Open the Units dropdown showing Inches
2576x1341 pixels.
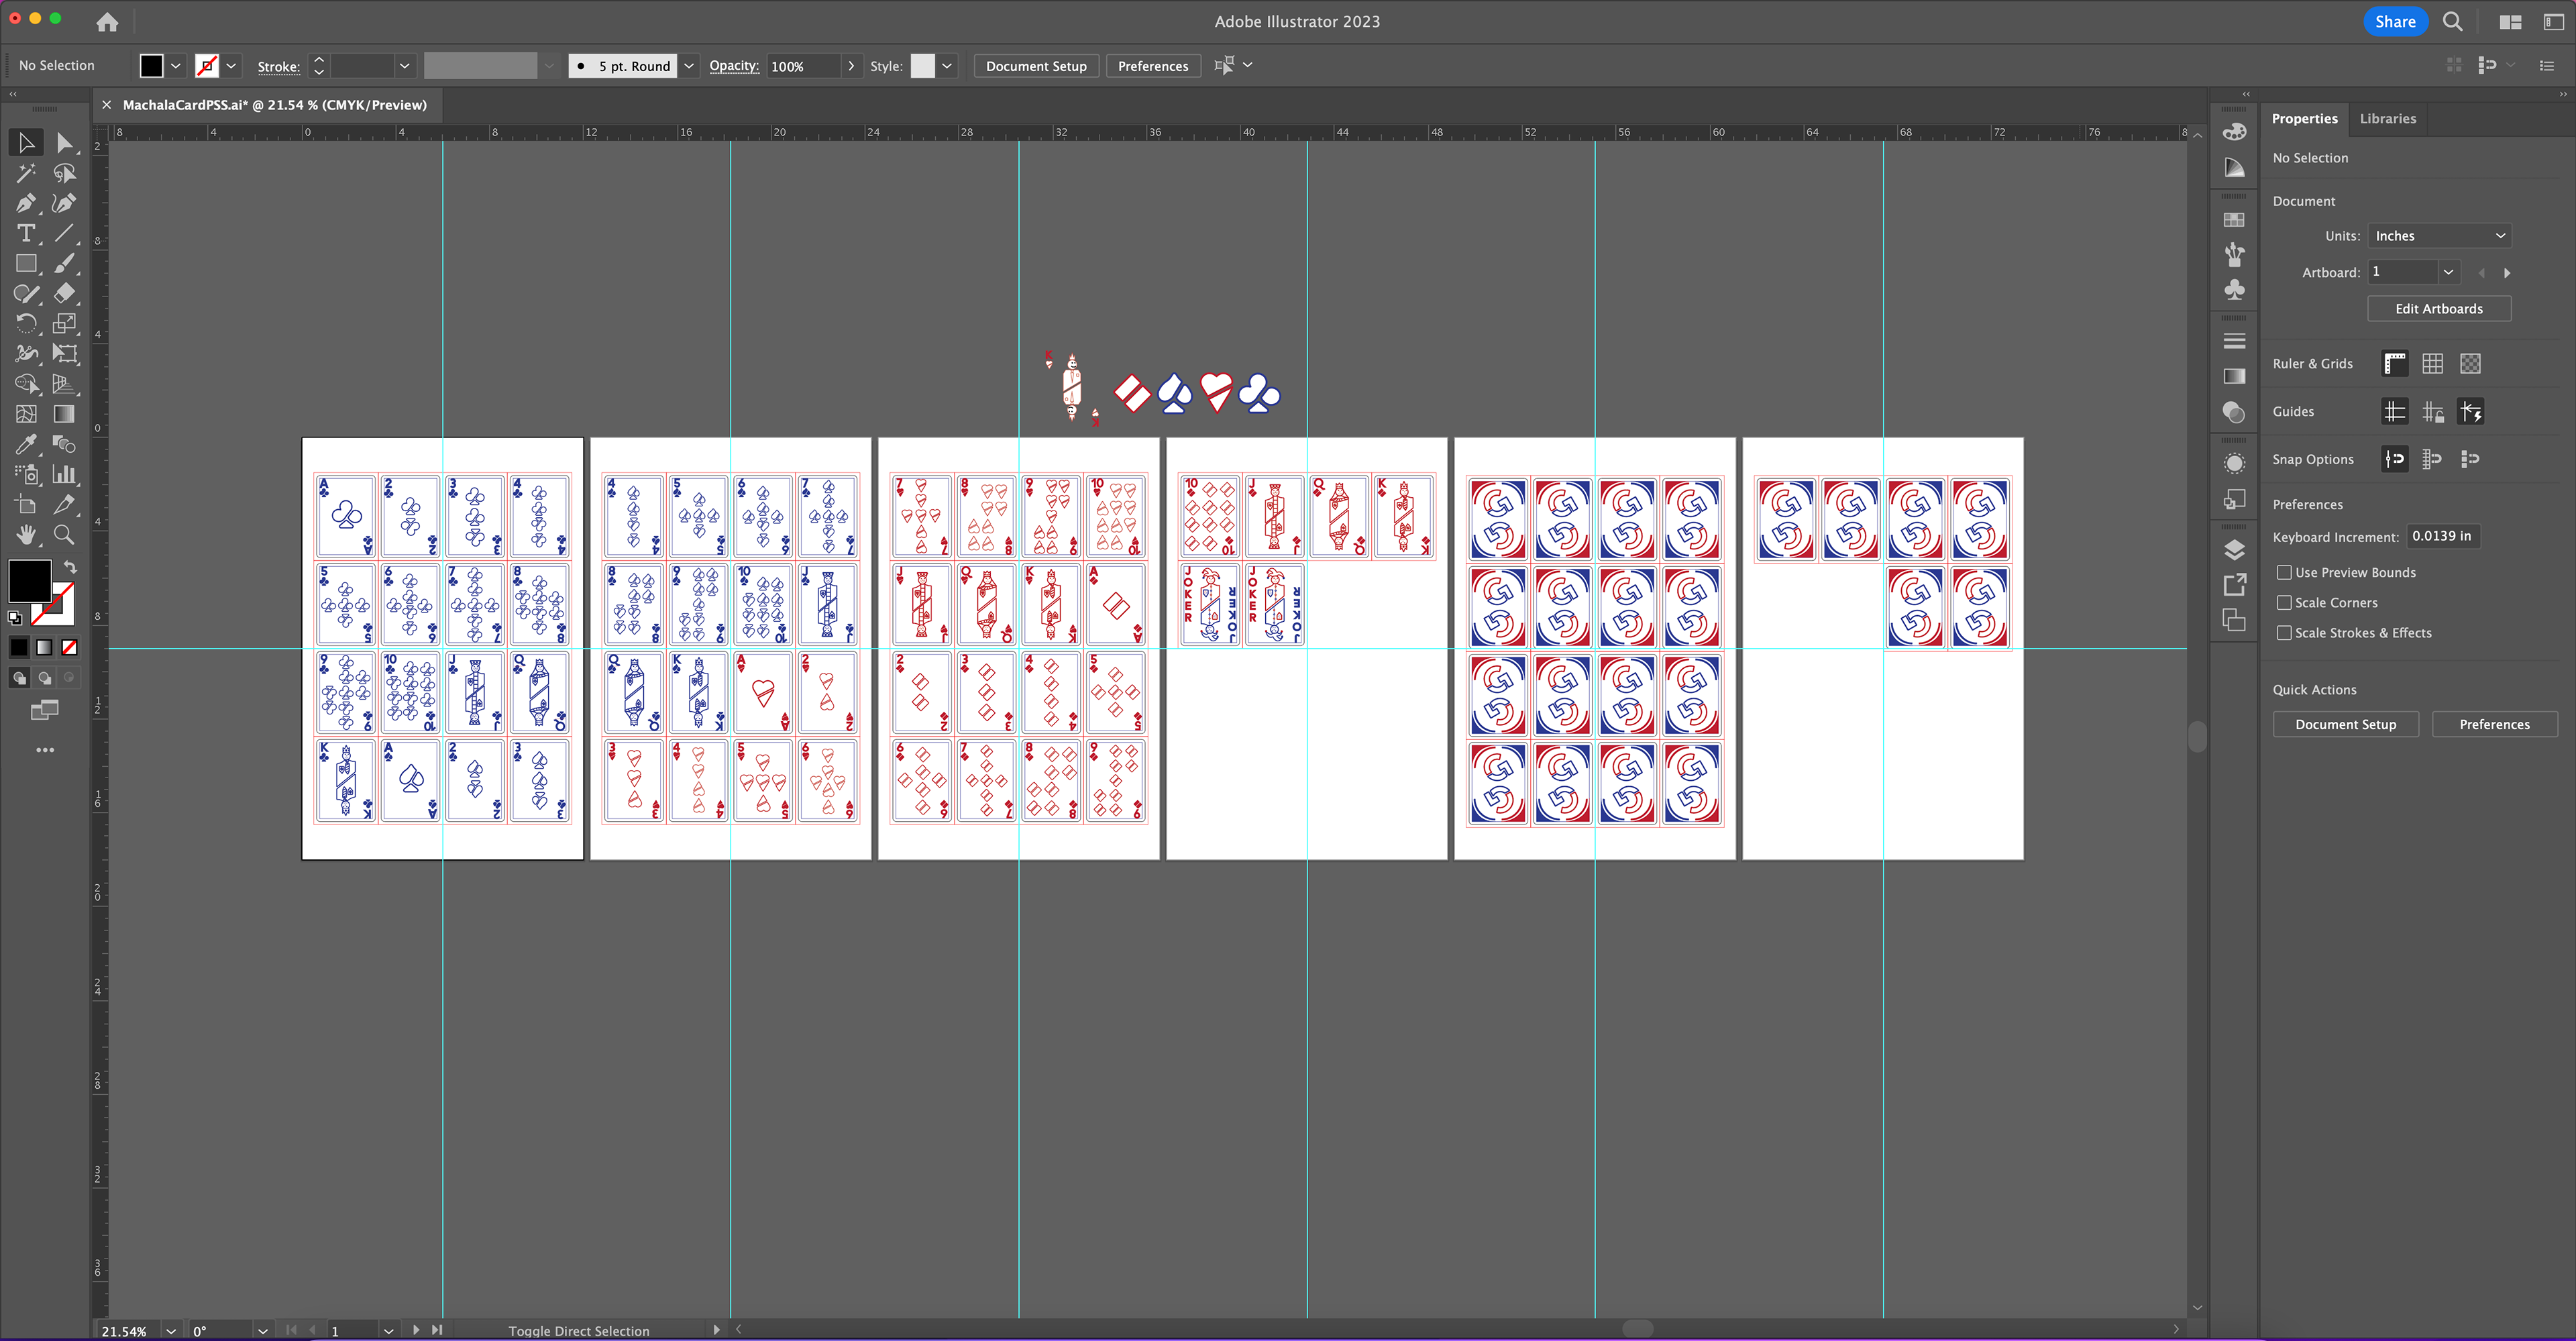(2439, 235)
